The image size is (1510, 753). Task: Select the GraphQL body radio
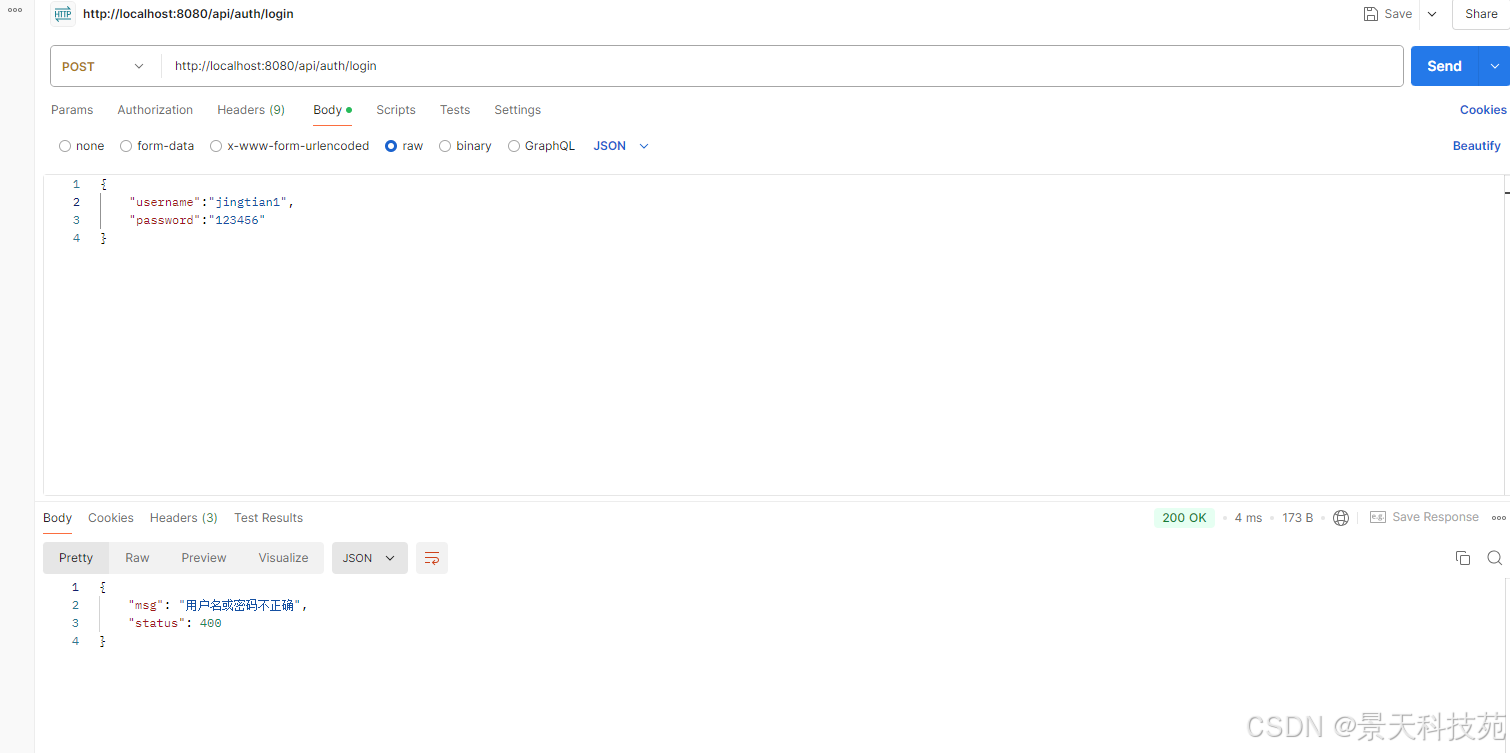click(x=514, y=146)
